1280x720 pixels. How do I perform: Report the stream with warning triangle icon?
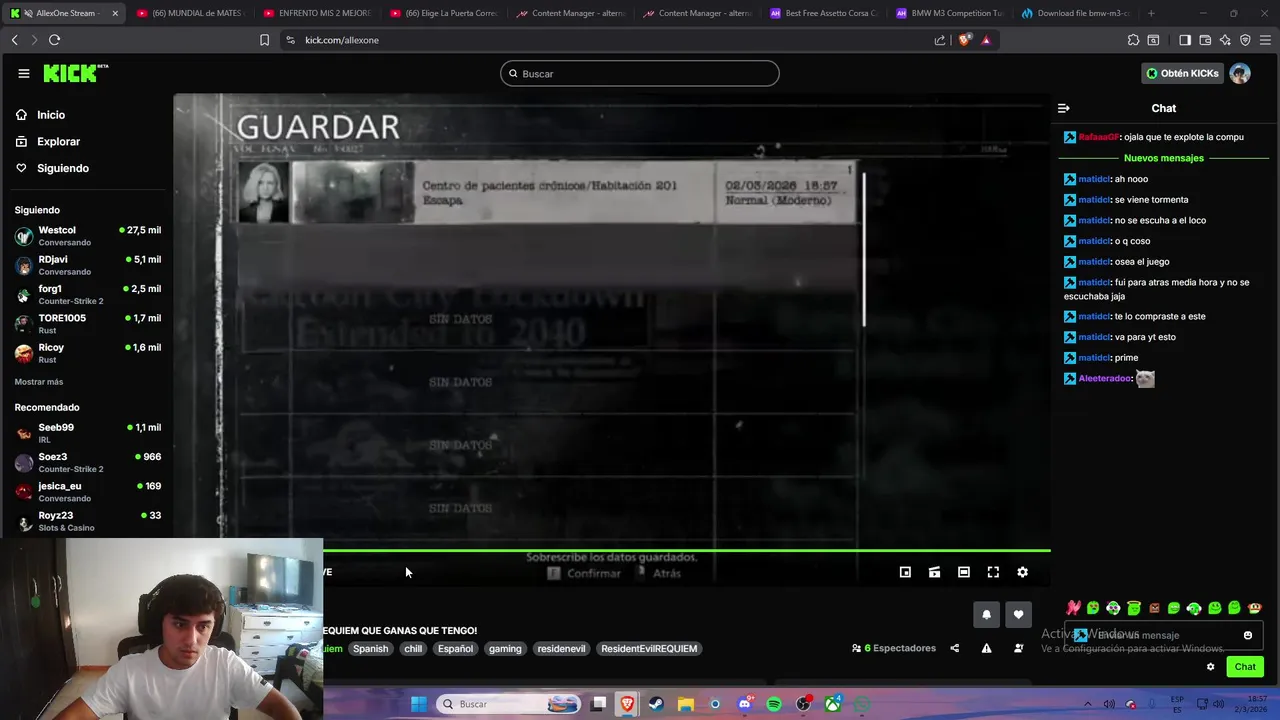click(x=986, y=648)
